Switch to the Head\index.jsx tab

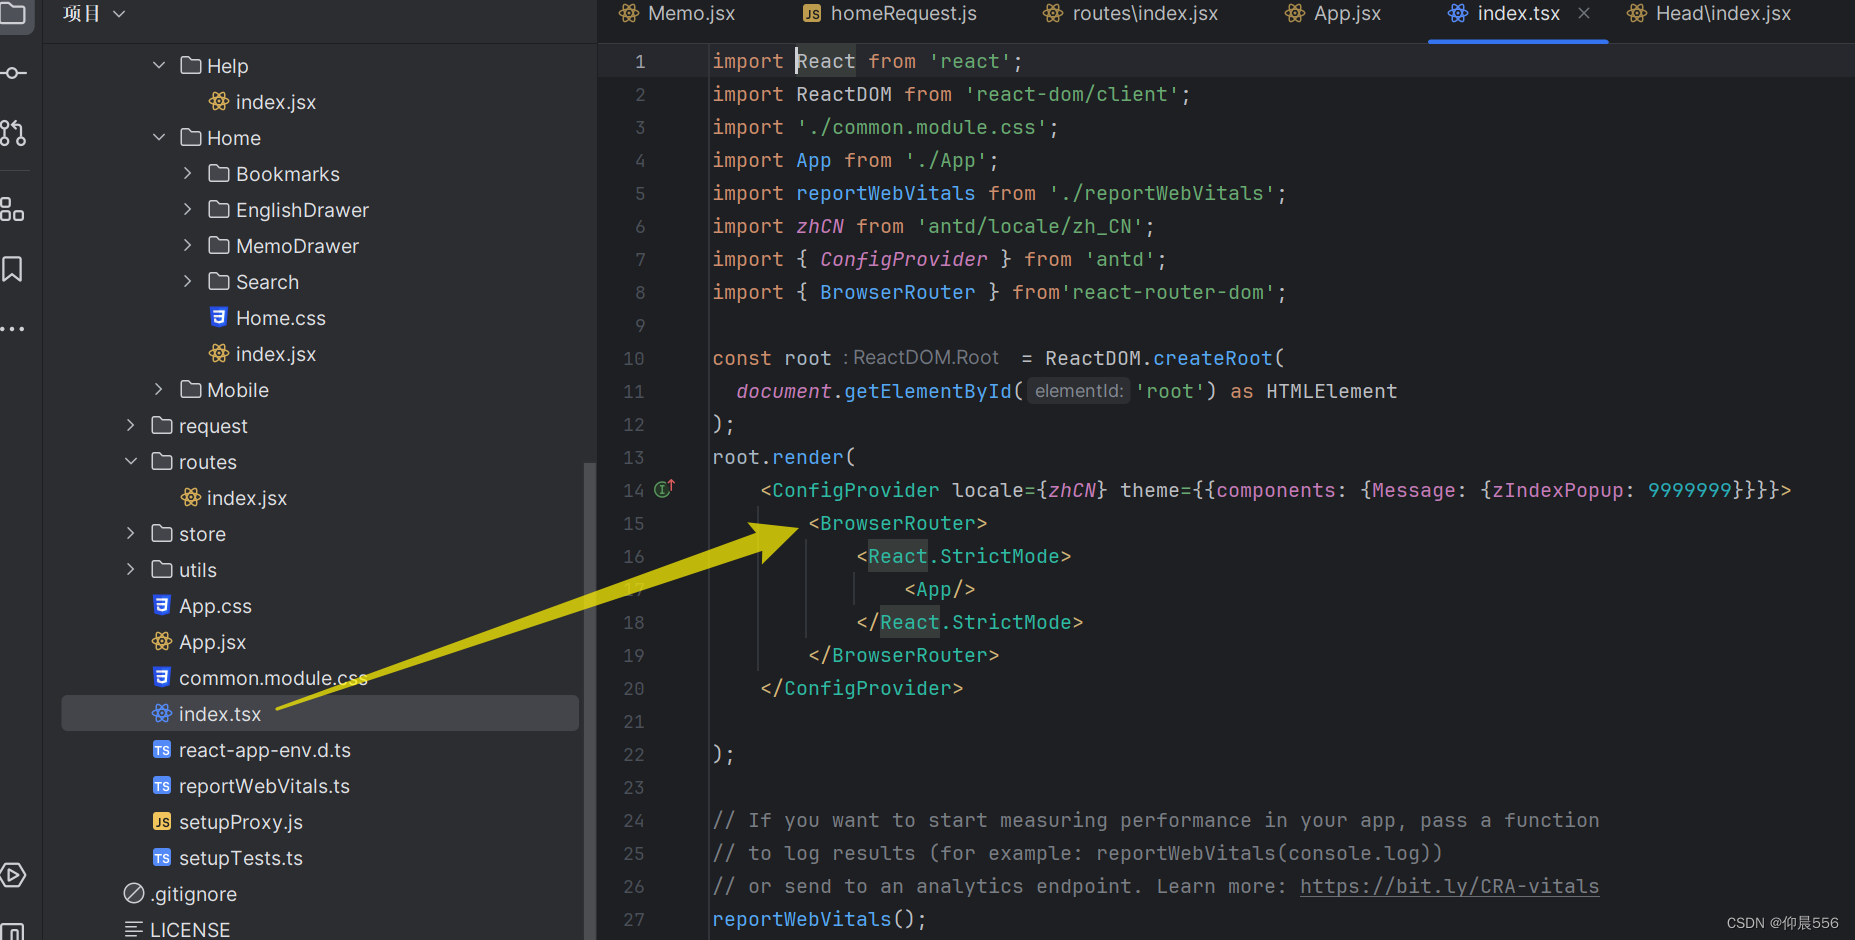(1709, 14)
